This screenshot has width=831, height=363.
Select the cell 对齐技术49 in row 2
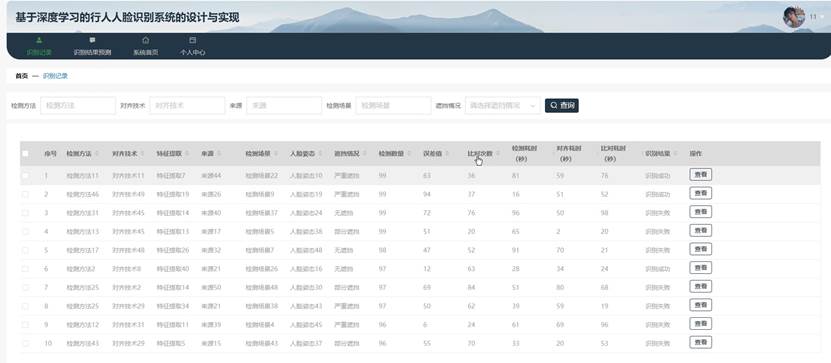[x=128, y=194]
